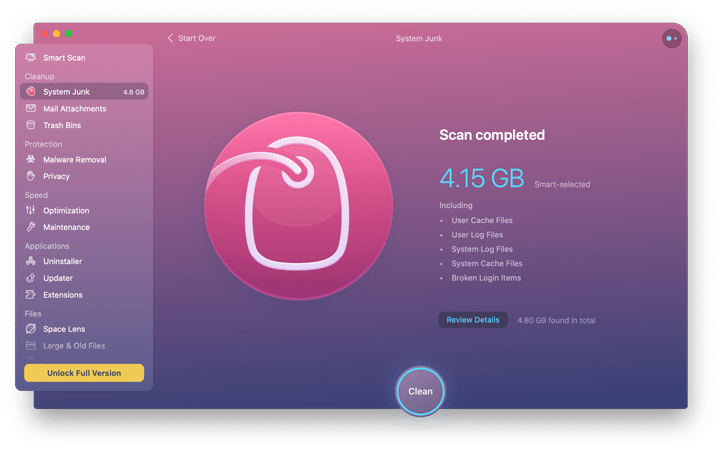Click the System Cache Files entry
721x453 pixels.
(x=487, y=264)
